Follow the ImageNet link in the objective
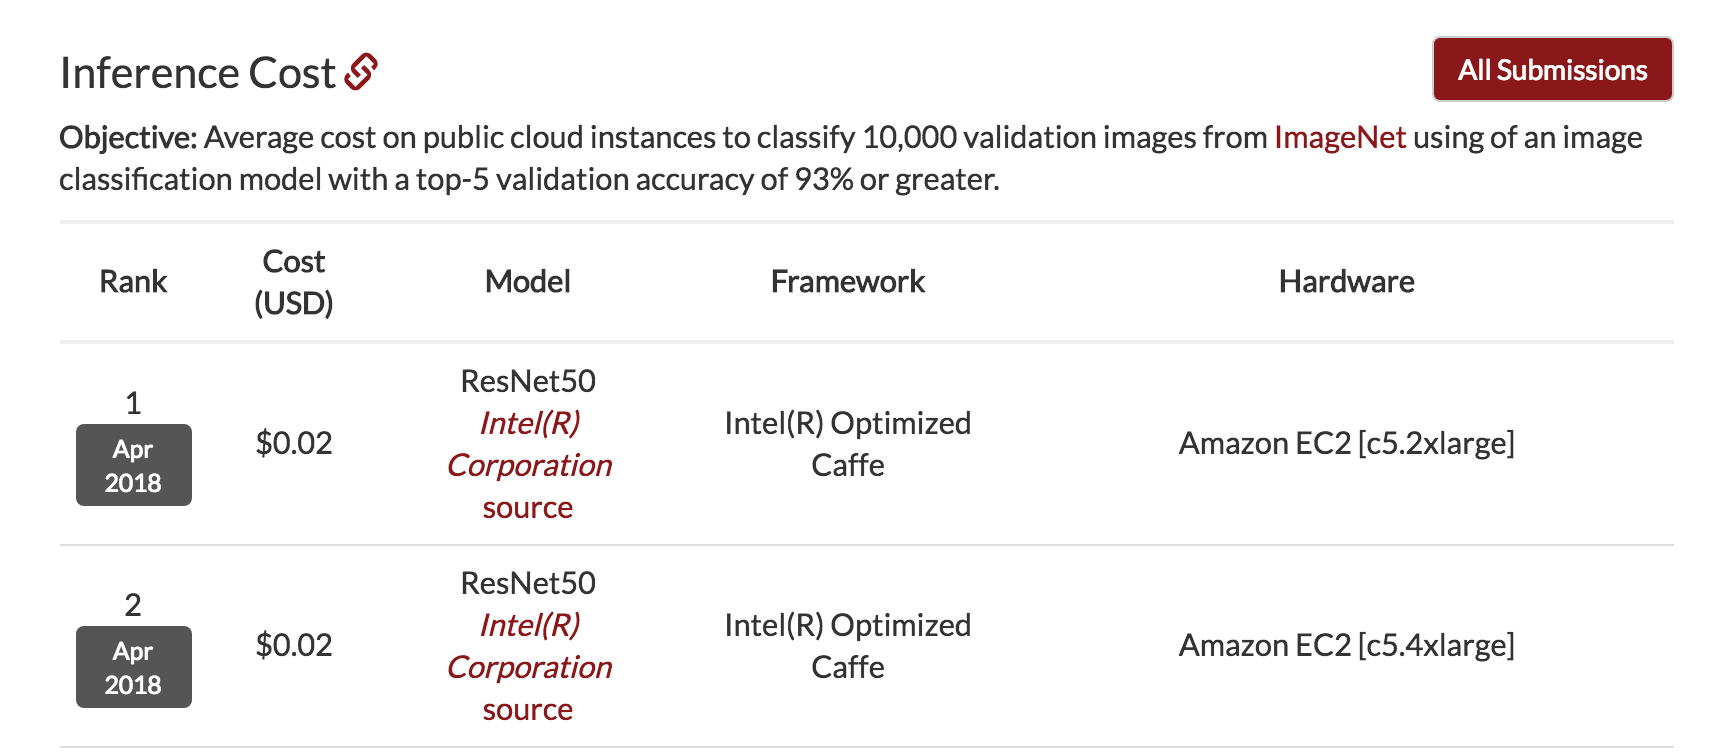Screen dimensions: 1728x752 tap(1339, 137)
